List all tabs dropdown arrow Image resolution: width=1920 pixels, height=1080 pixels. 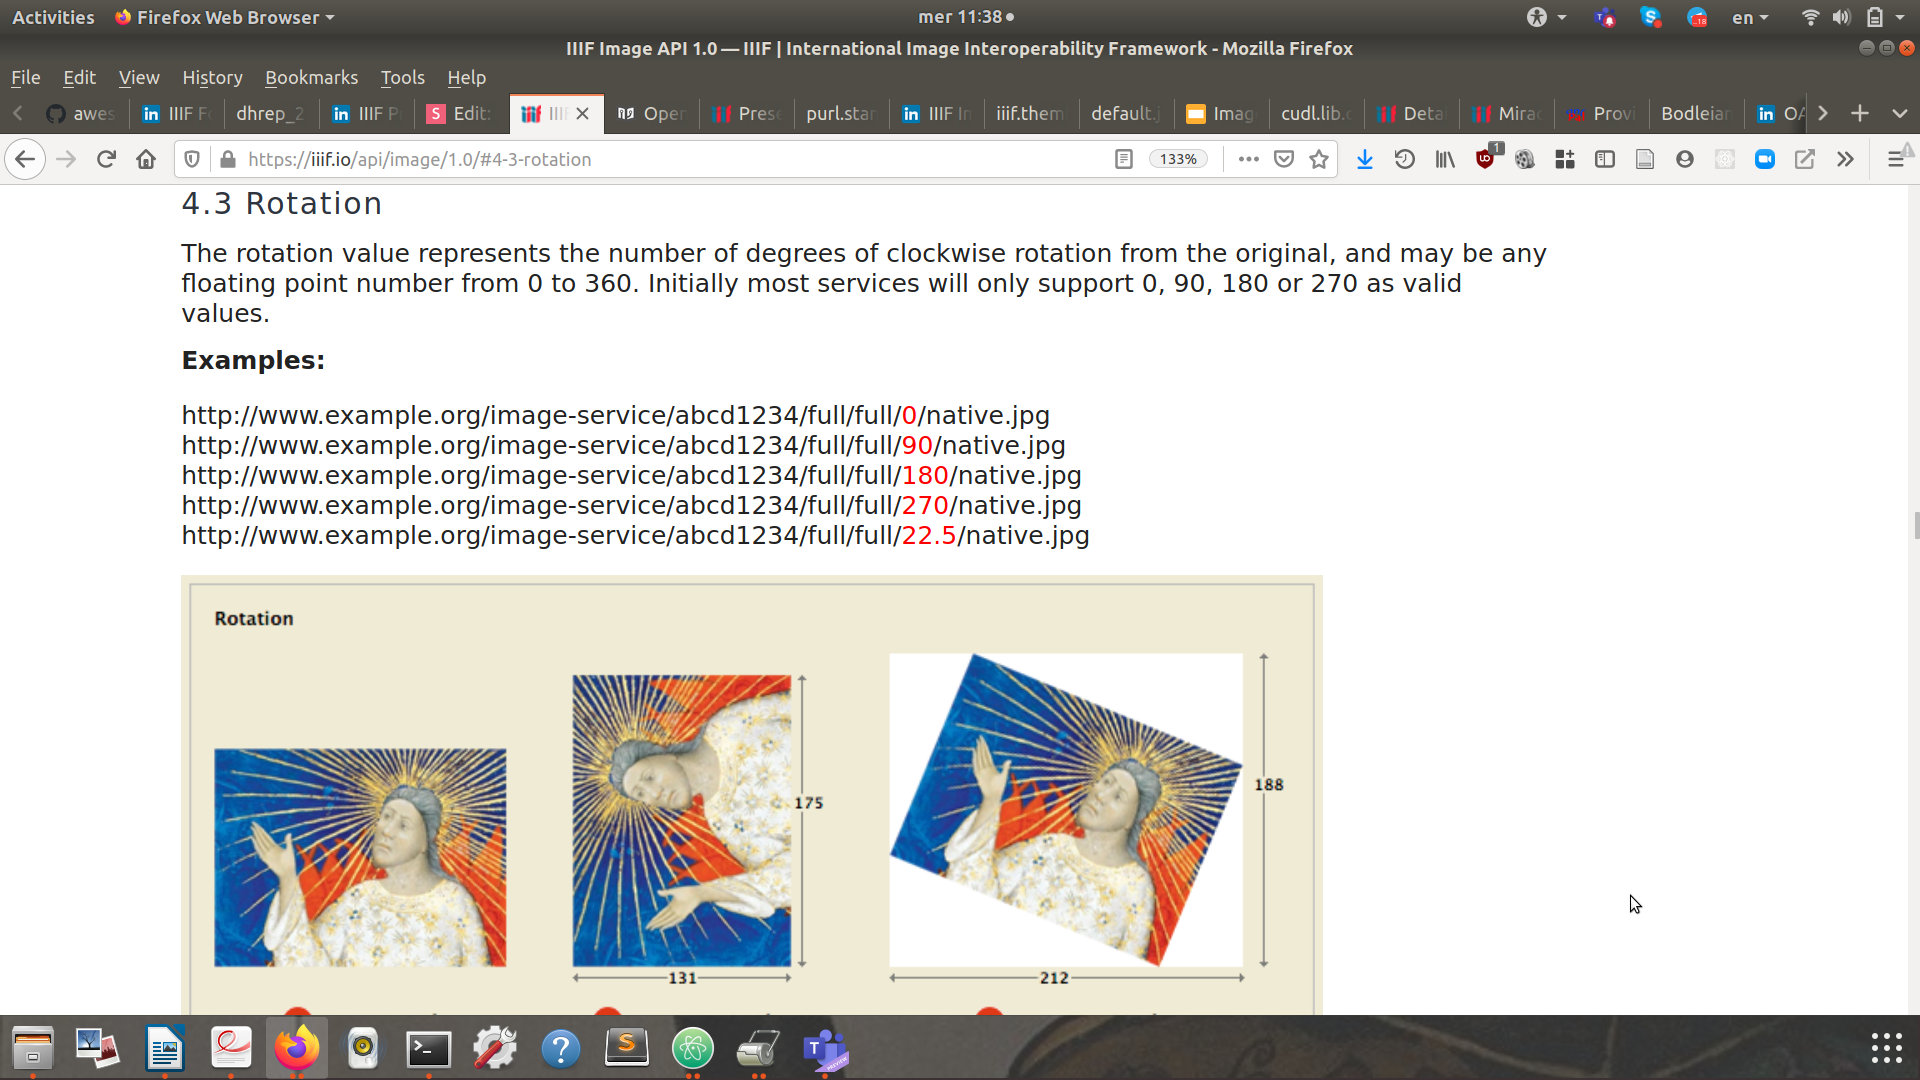pyautogui.click(x=1900, y=113)
